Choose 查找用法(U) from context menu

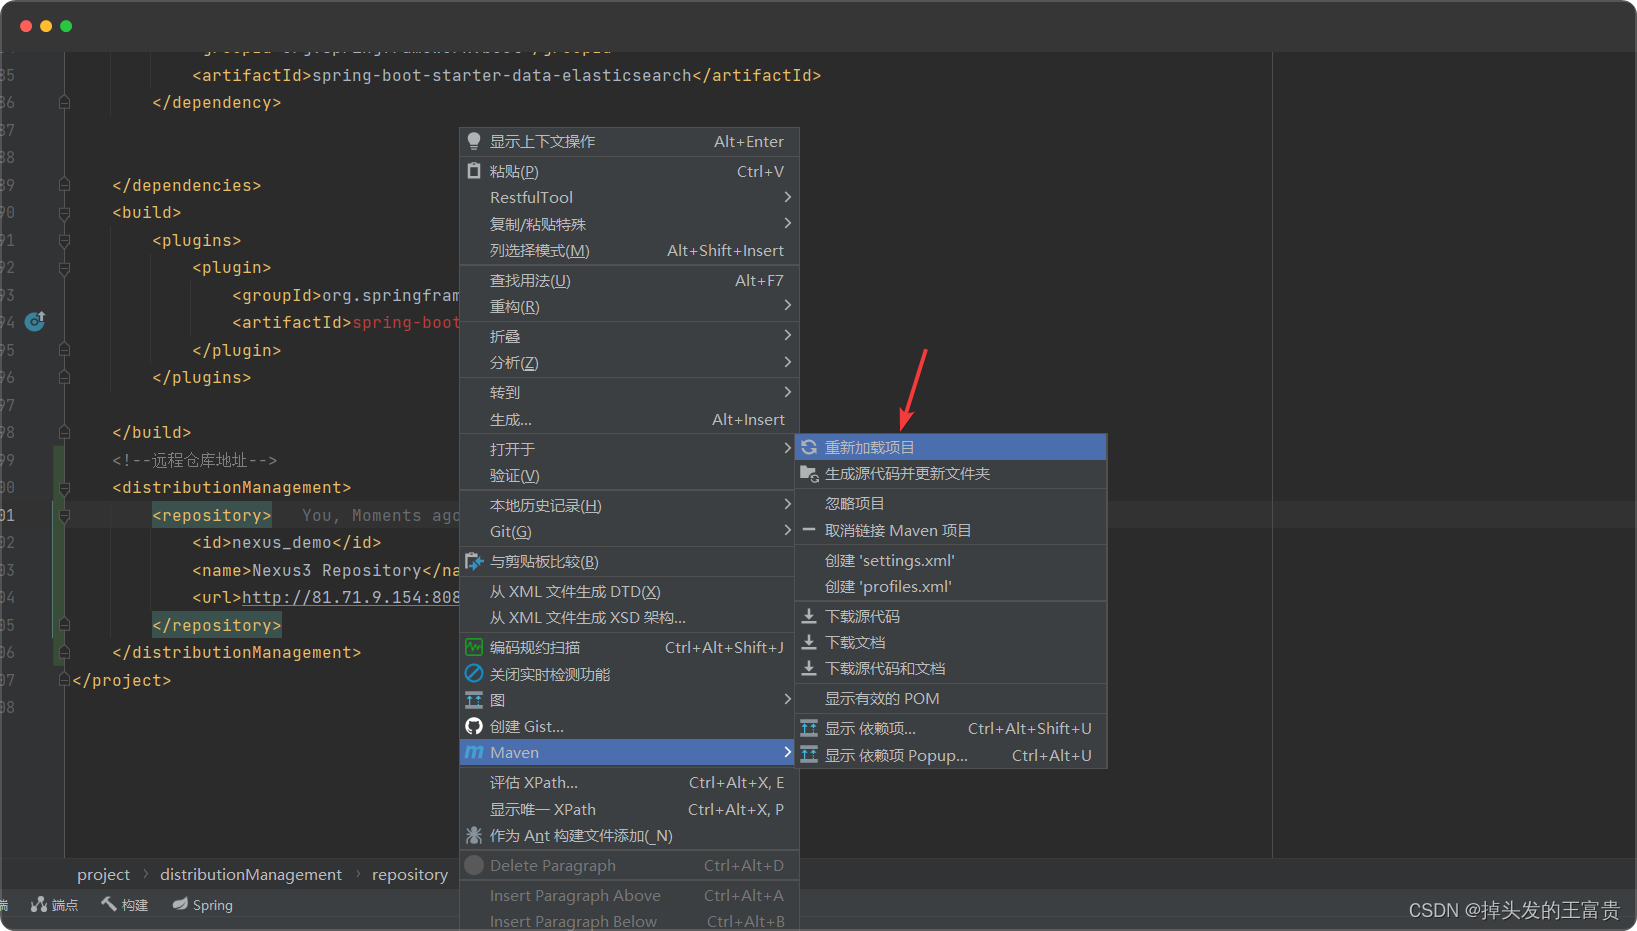tap(629, 280)
